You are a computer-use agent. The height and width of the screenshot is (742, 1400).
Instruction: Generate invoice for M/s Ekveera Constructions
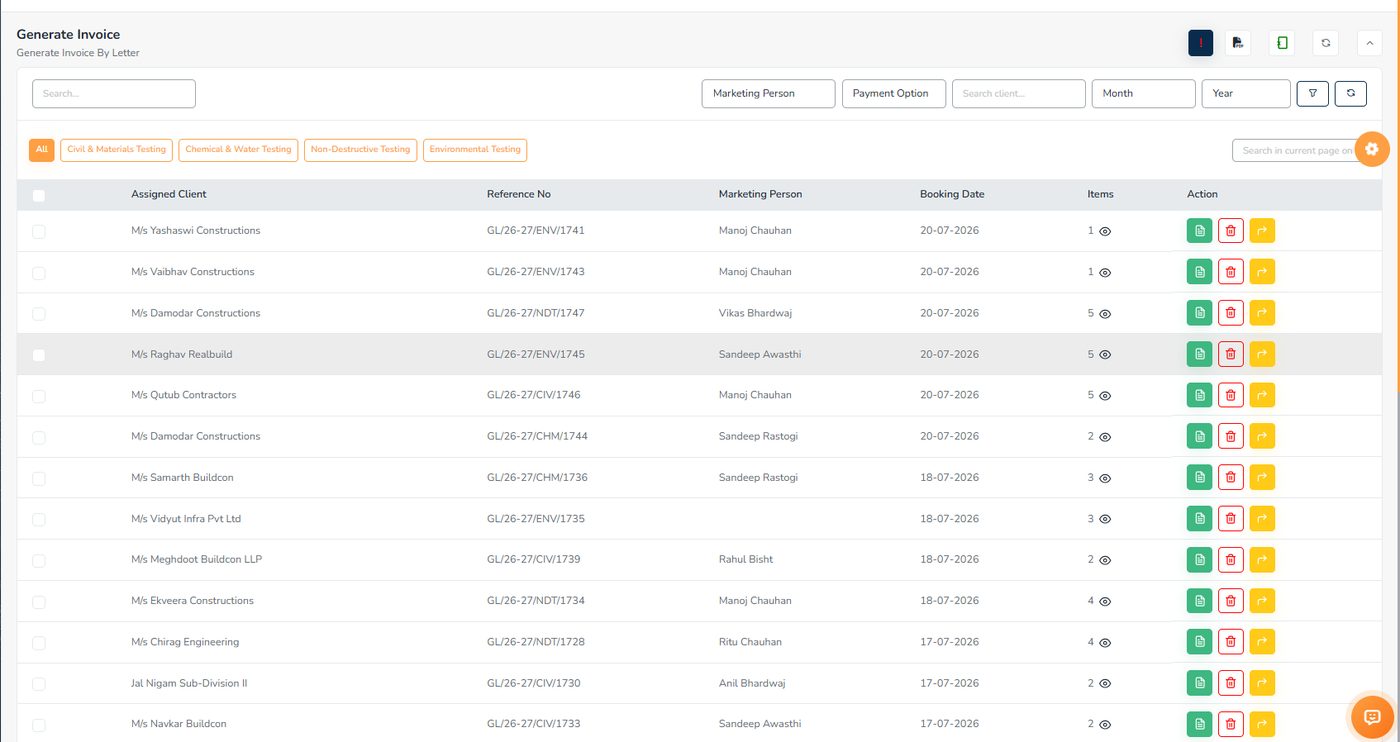click(x=1200, y=601)
